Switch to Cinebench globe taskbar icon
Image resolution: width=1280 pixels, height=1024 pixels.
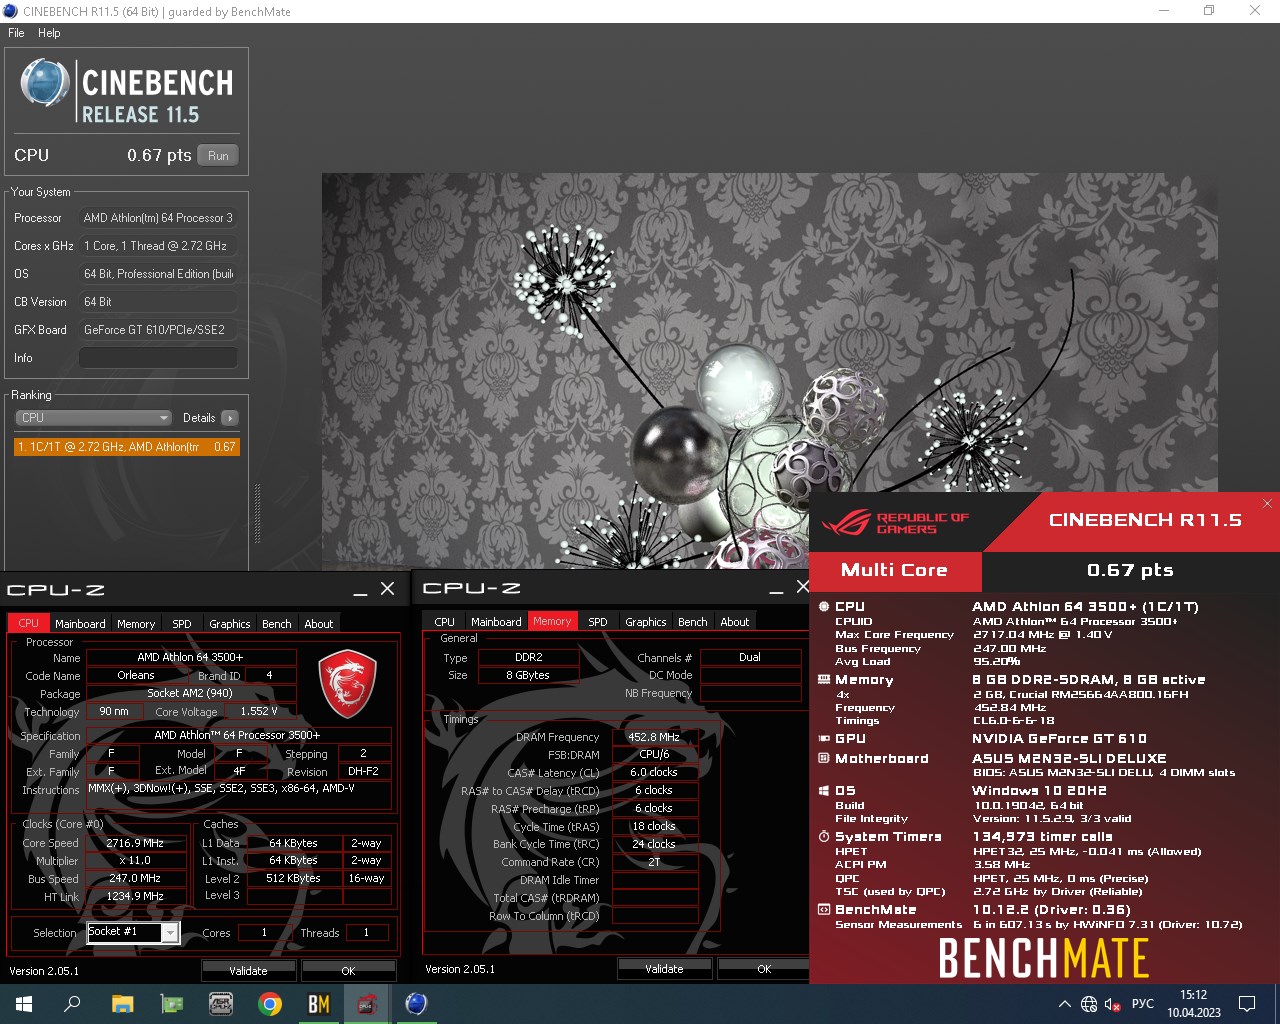coord(416,1004)
